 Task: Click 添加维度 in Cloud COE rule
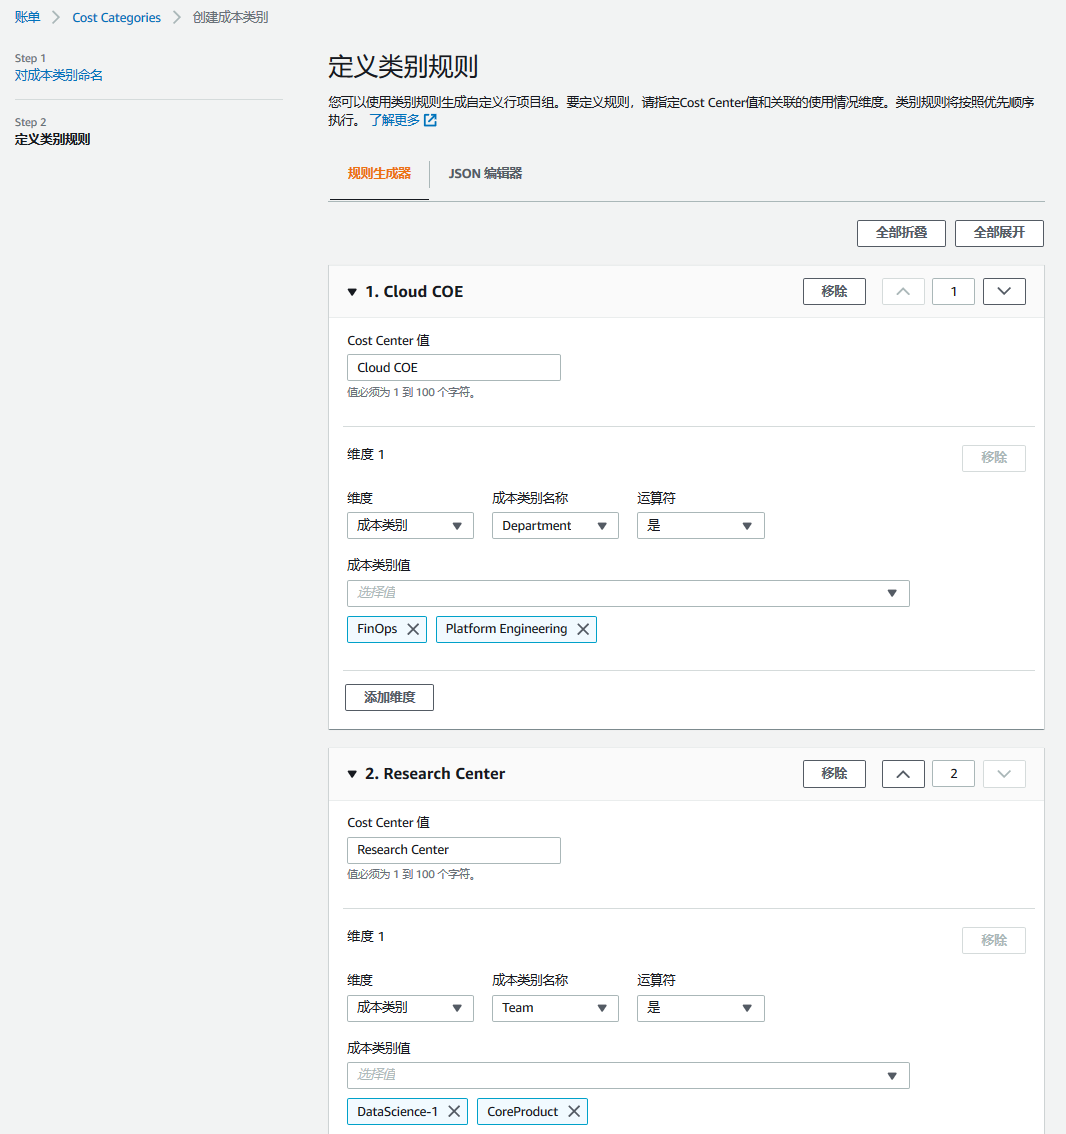pos(389,697)
